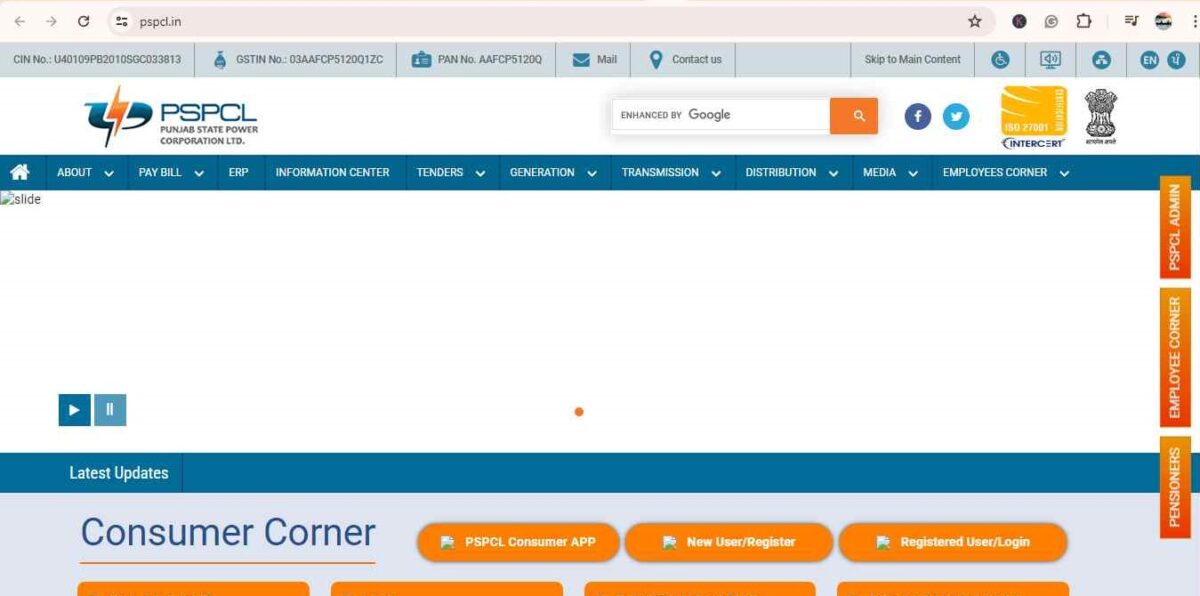Open the INFORMATION CENTER menu item

pyautogui.click(x=332, y=173)
